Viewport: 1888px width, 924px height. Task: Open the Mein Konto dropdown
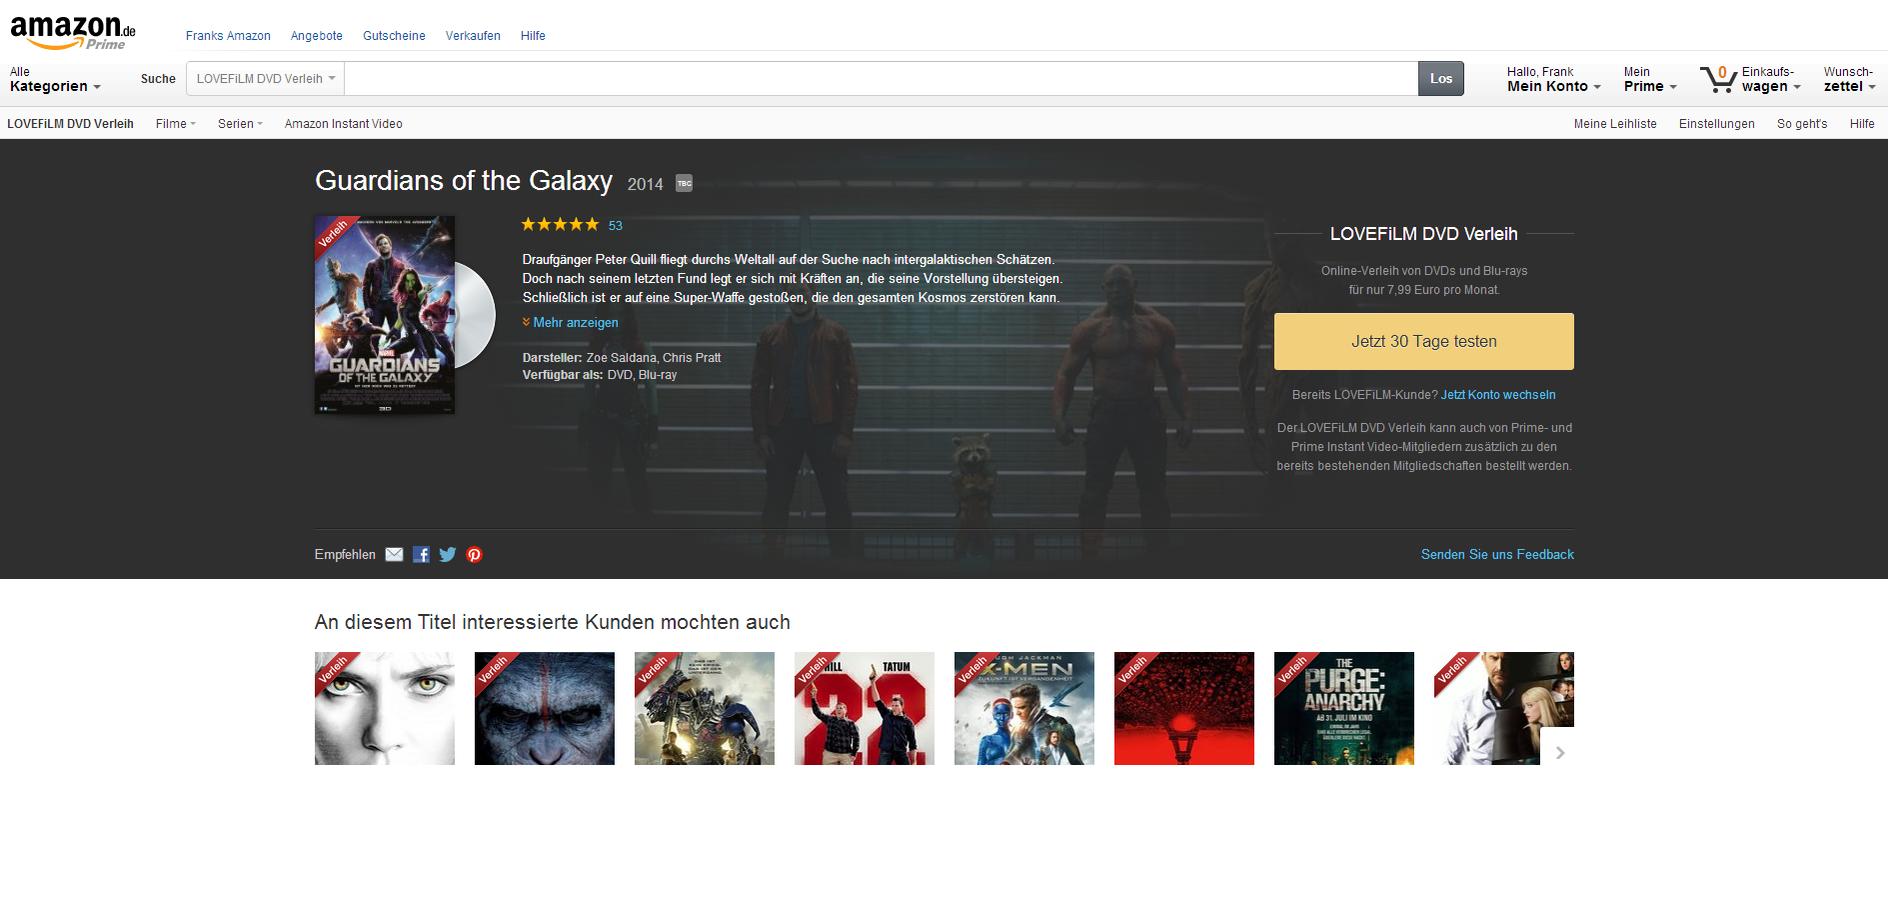(x=1554, y=79)
